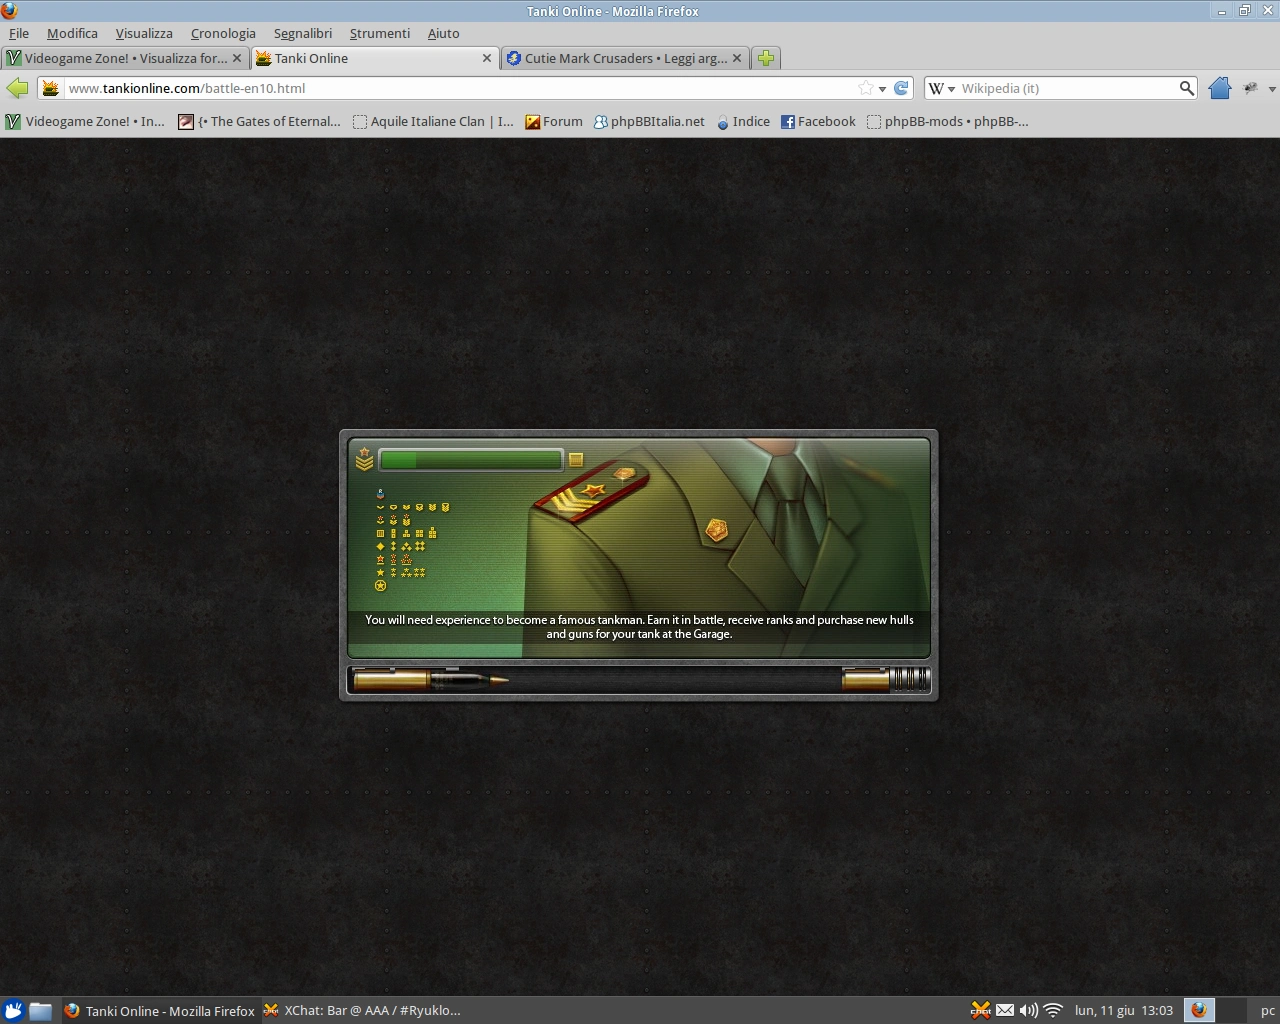The image size is (1280, 1024).
Task: Close the Videogame Zone tab
Action: (x=237, y=58)
